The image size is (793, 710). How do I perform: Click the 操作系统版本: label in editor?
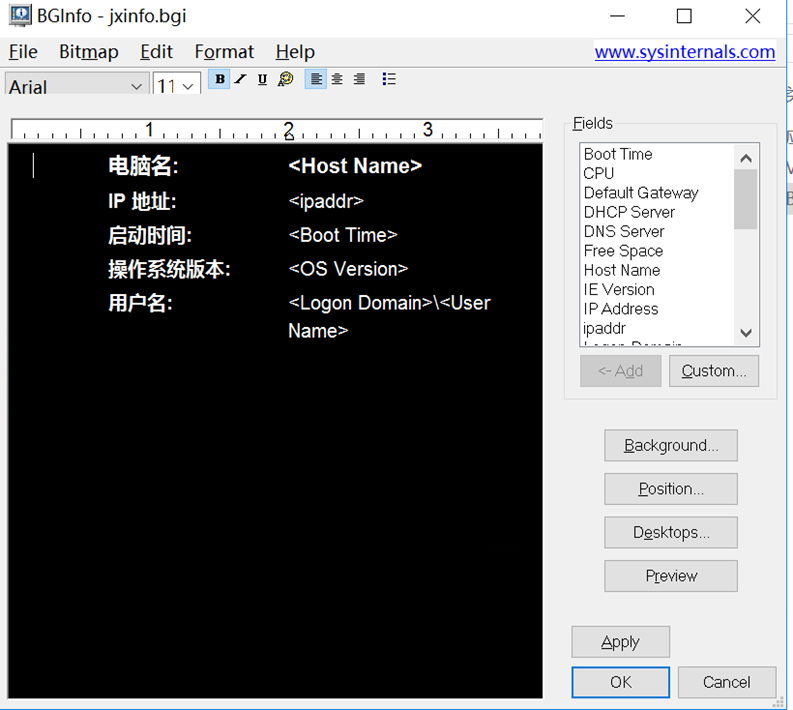point(169,269)
